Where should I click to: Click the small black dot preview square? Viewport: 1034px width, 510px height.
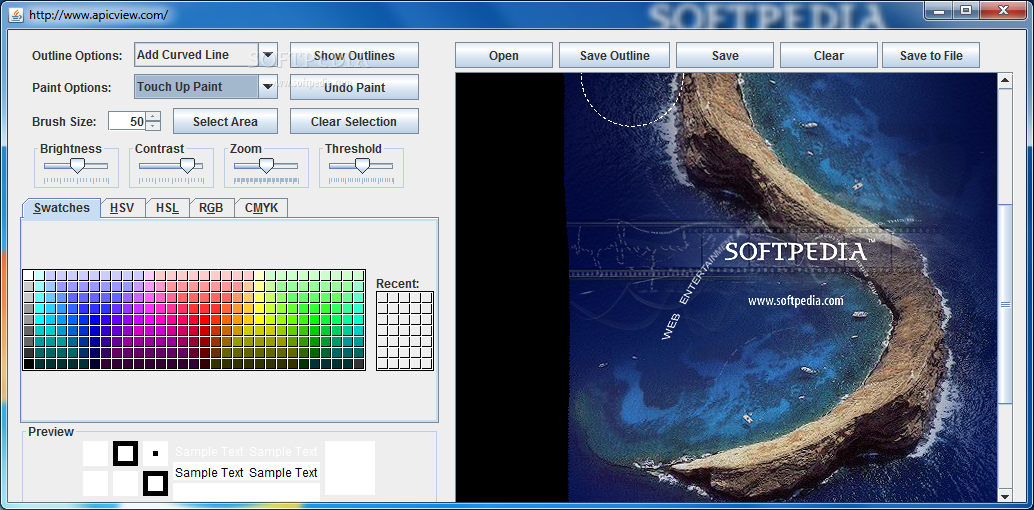tap(156, 453)
